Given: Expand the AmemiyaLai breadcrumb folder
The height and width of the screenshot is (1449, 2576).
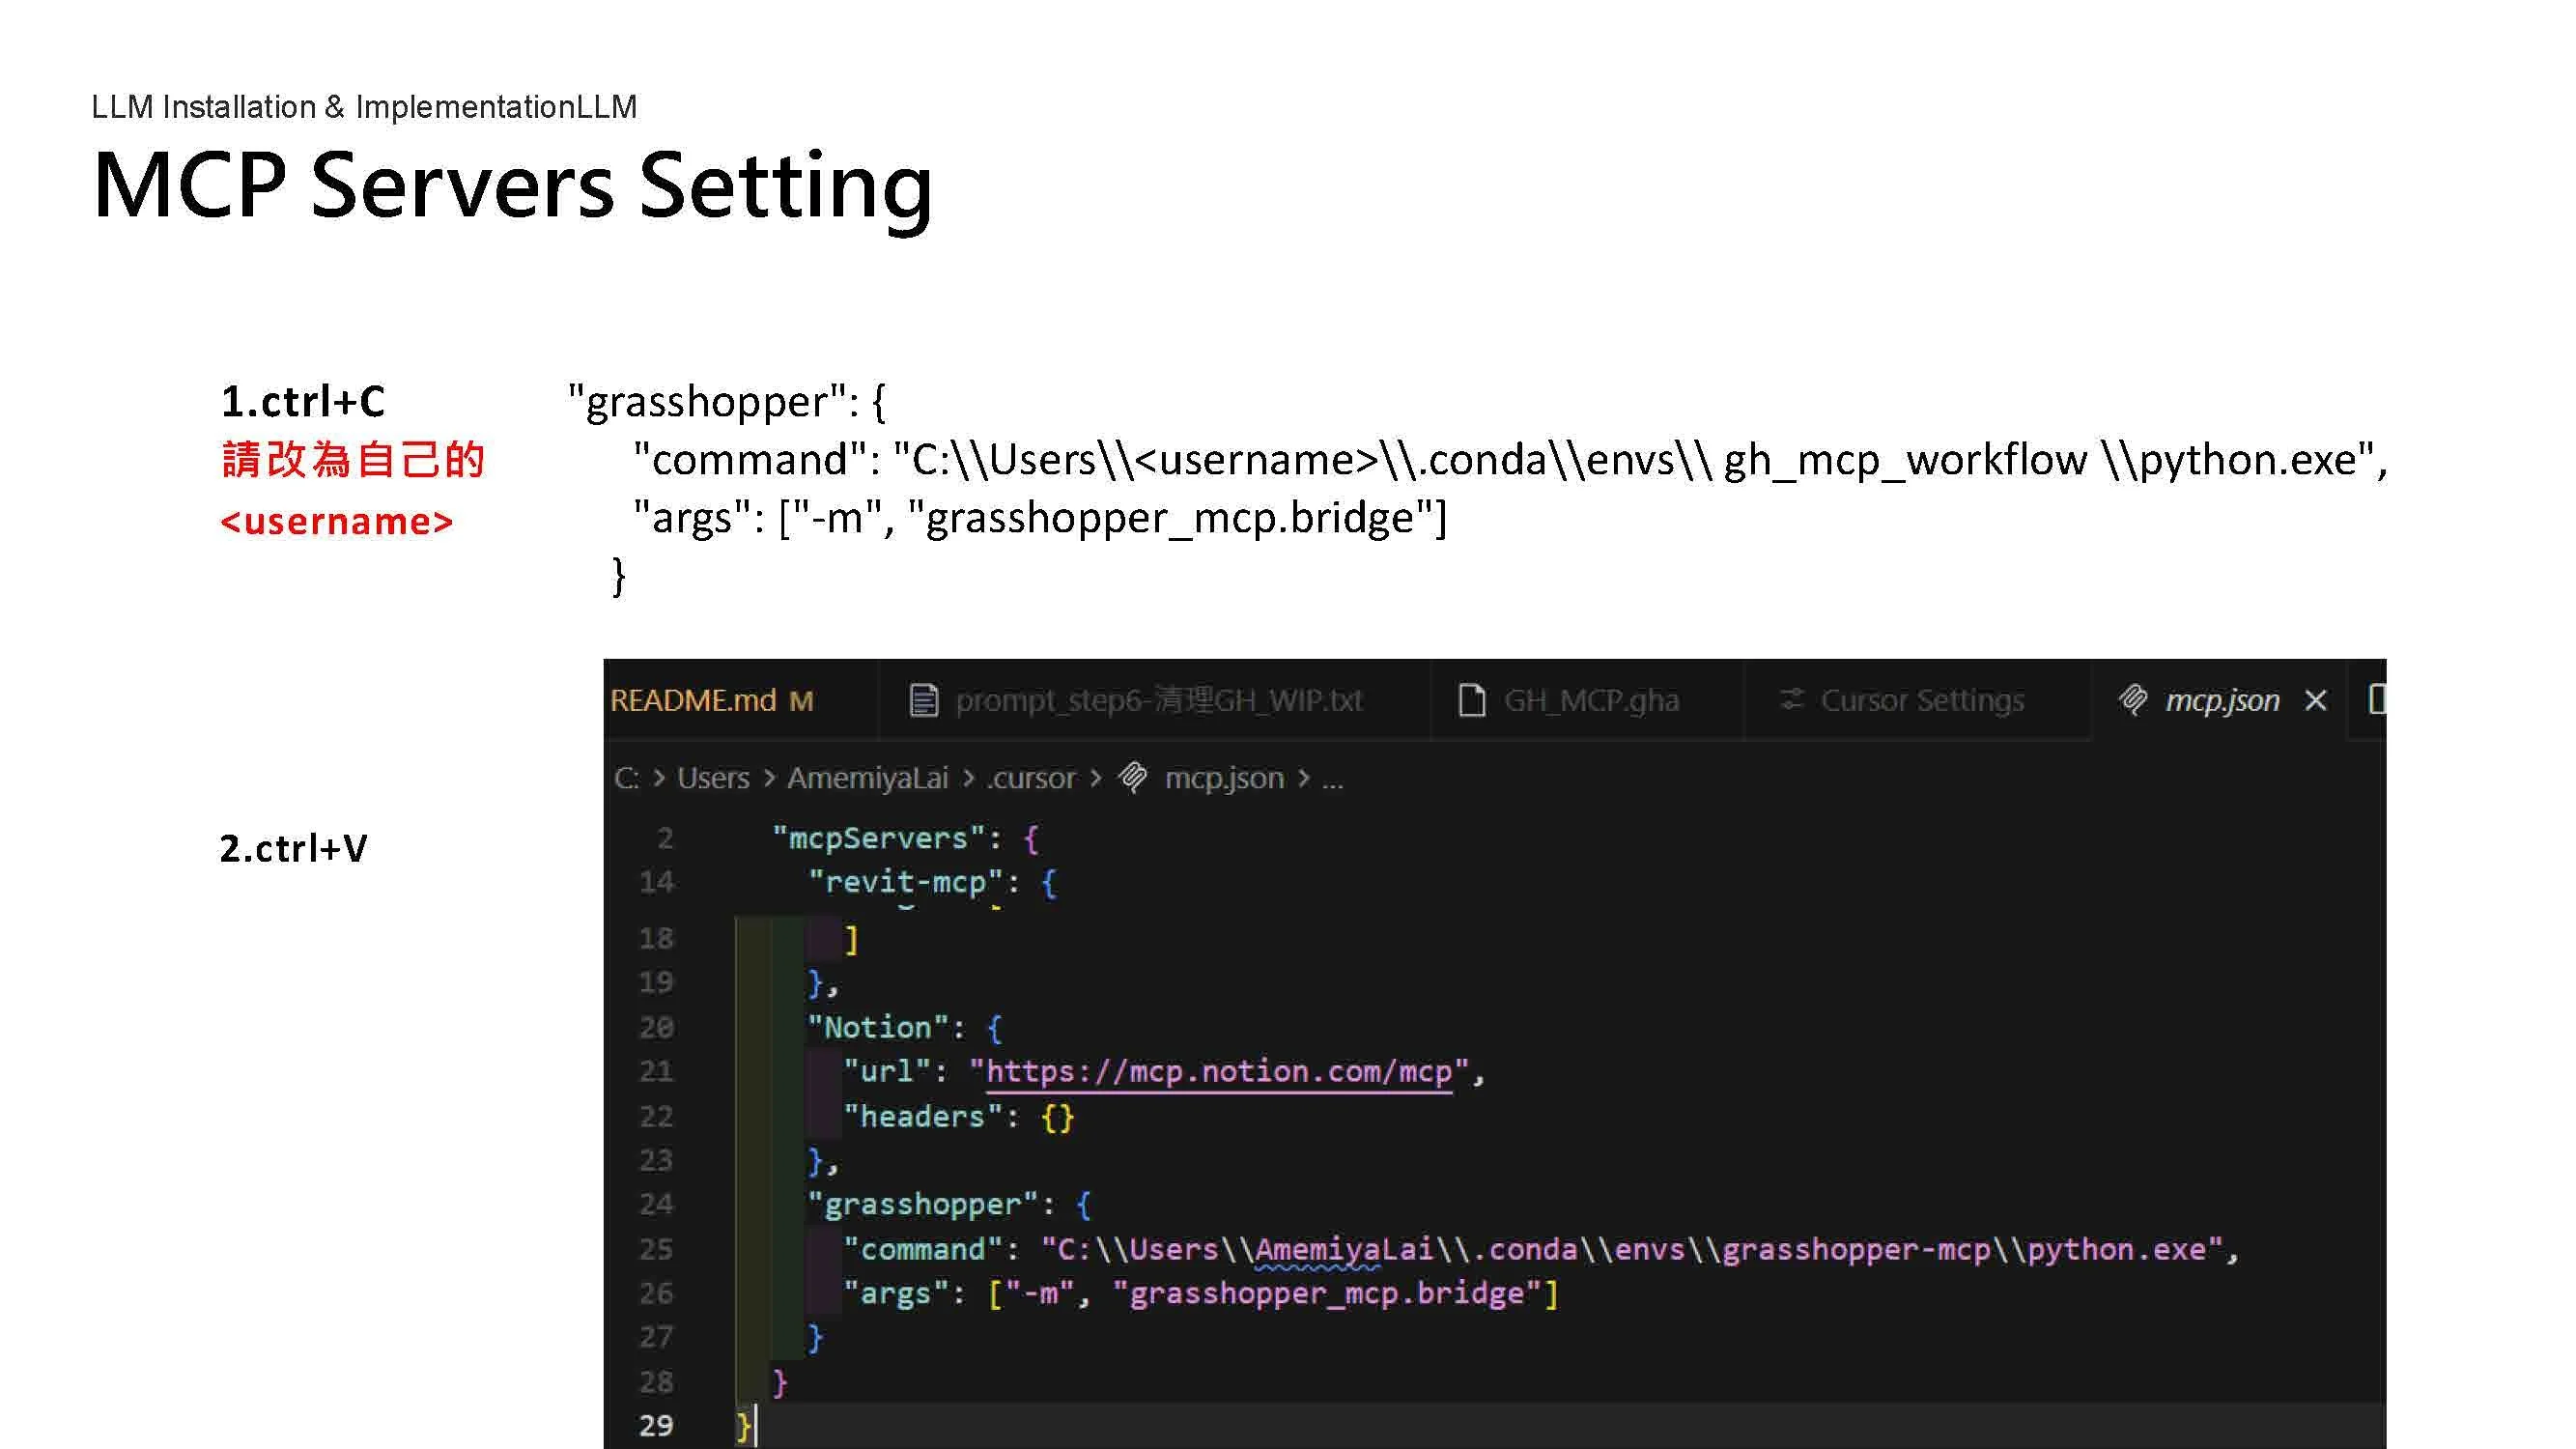Looking at the screenshot, I should (x=866, y=778).
